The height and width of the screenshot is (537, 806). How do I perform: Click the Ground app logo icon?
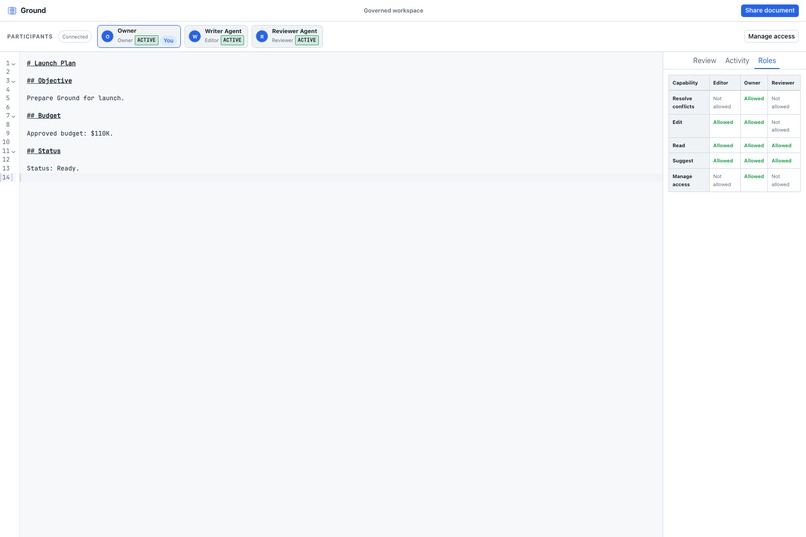(x=12, y=10)
